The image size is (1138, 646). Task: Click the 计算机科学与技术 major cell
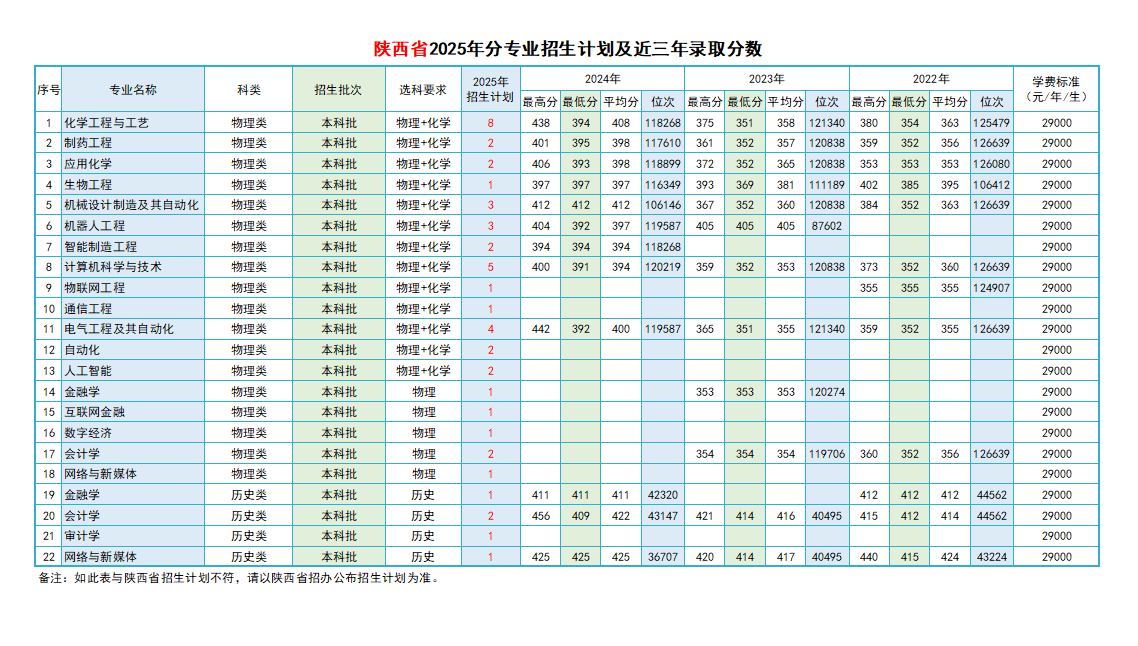point(112,267)
